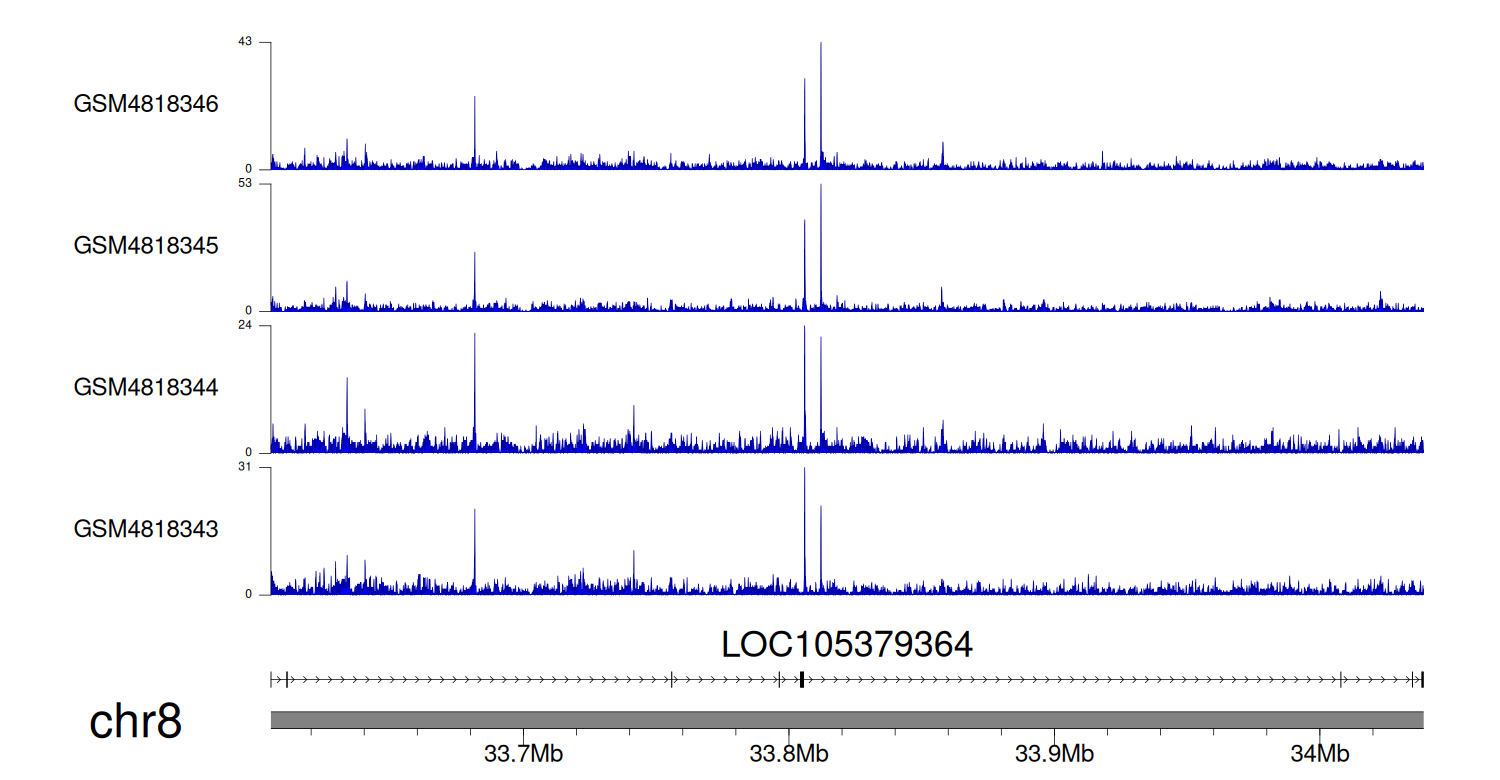This screenshot has height=780, width=1500.
Task: Click the y-axis maximum value 43
Action: coord(245,41)
